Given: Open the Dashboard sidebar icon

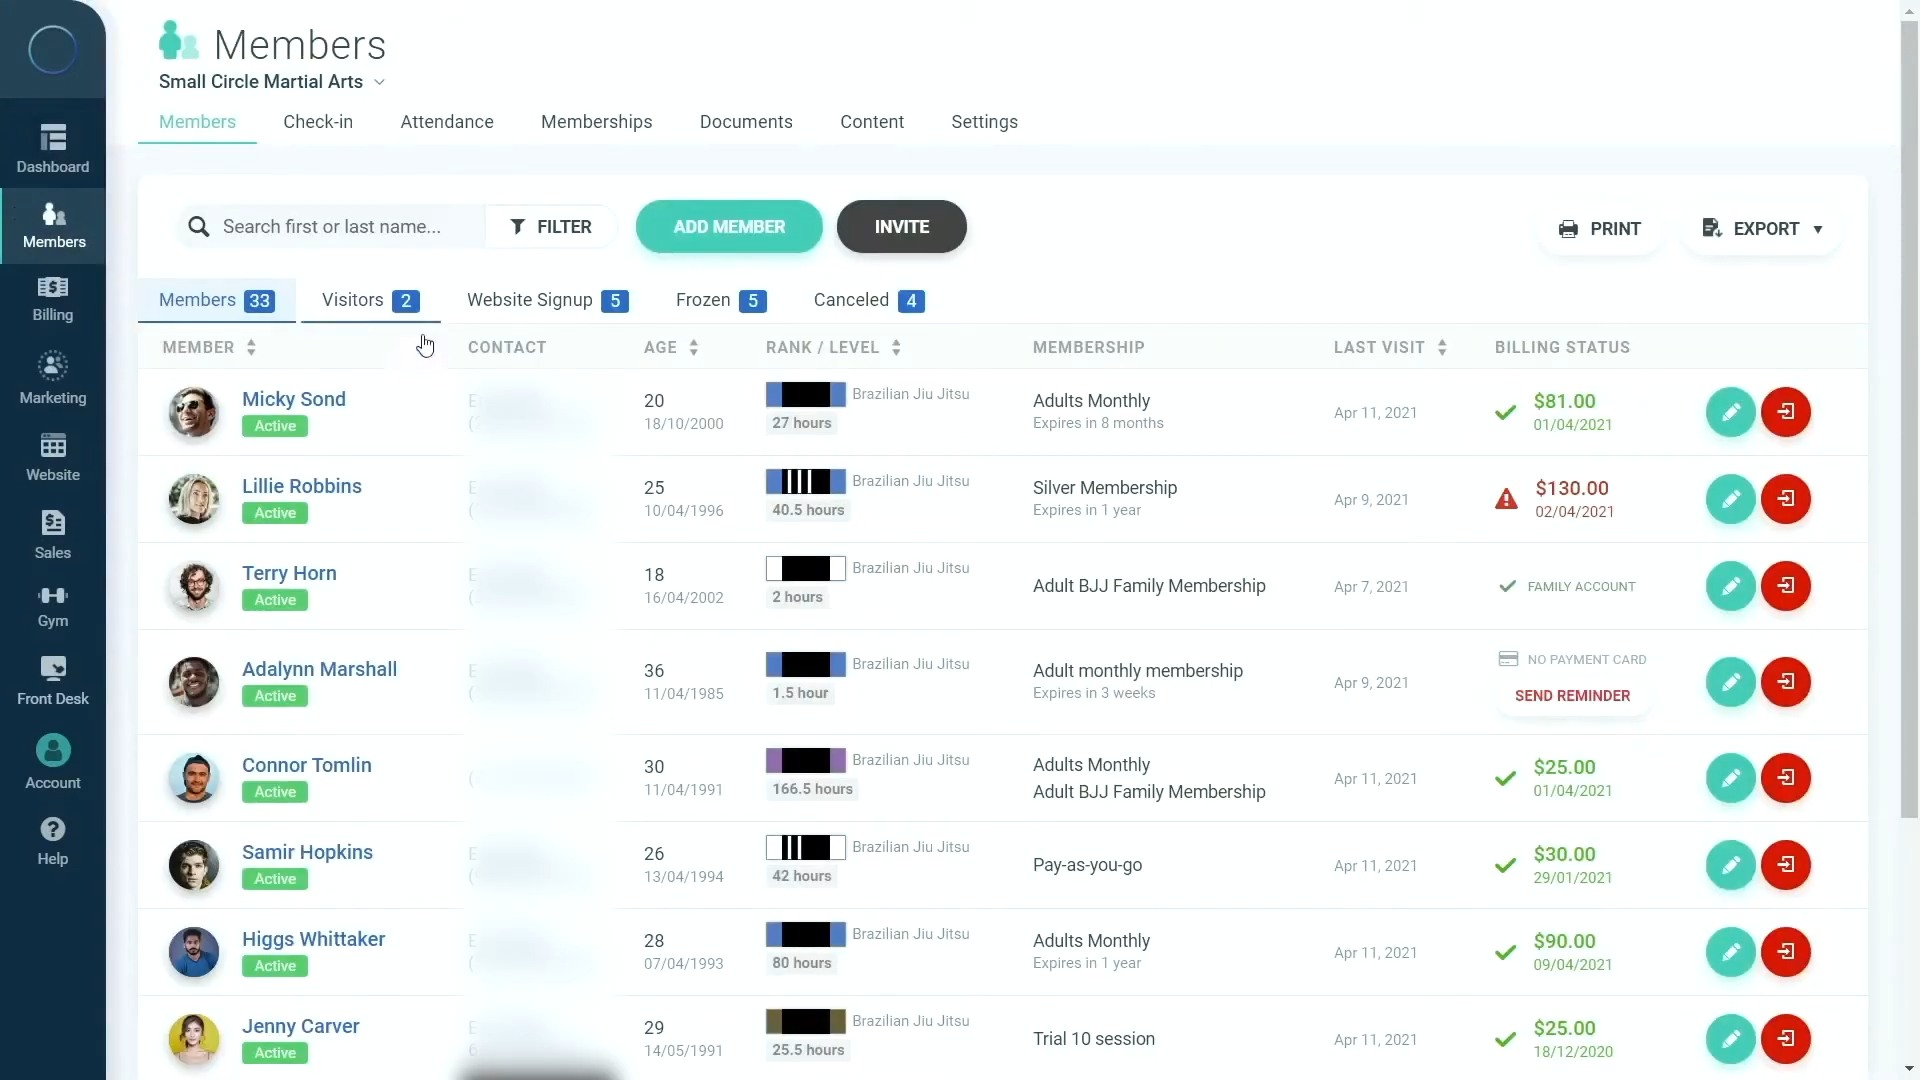Looking at the screenshot, I should click(x=53, y=148).
